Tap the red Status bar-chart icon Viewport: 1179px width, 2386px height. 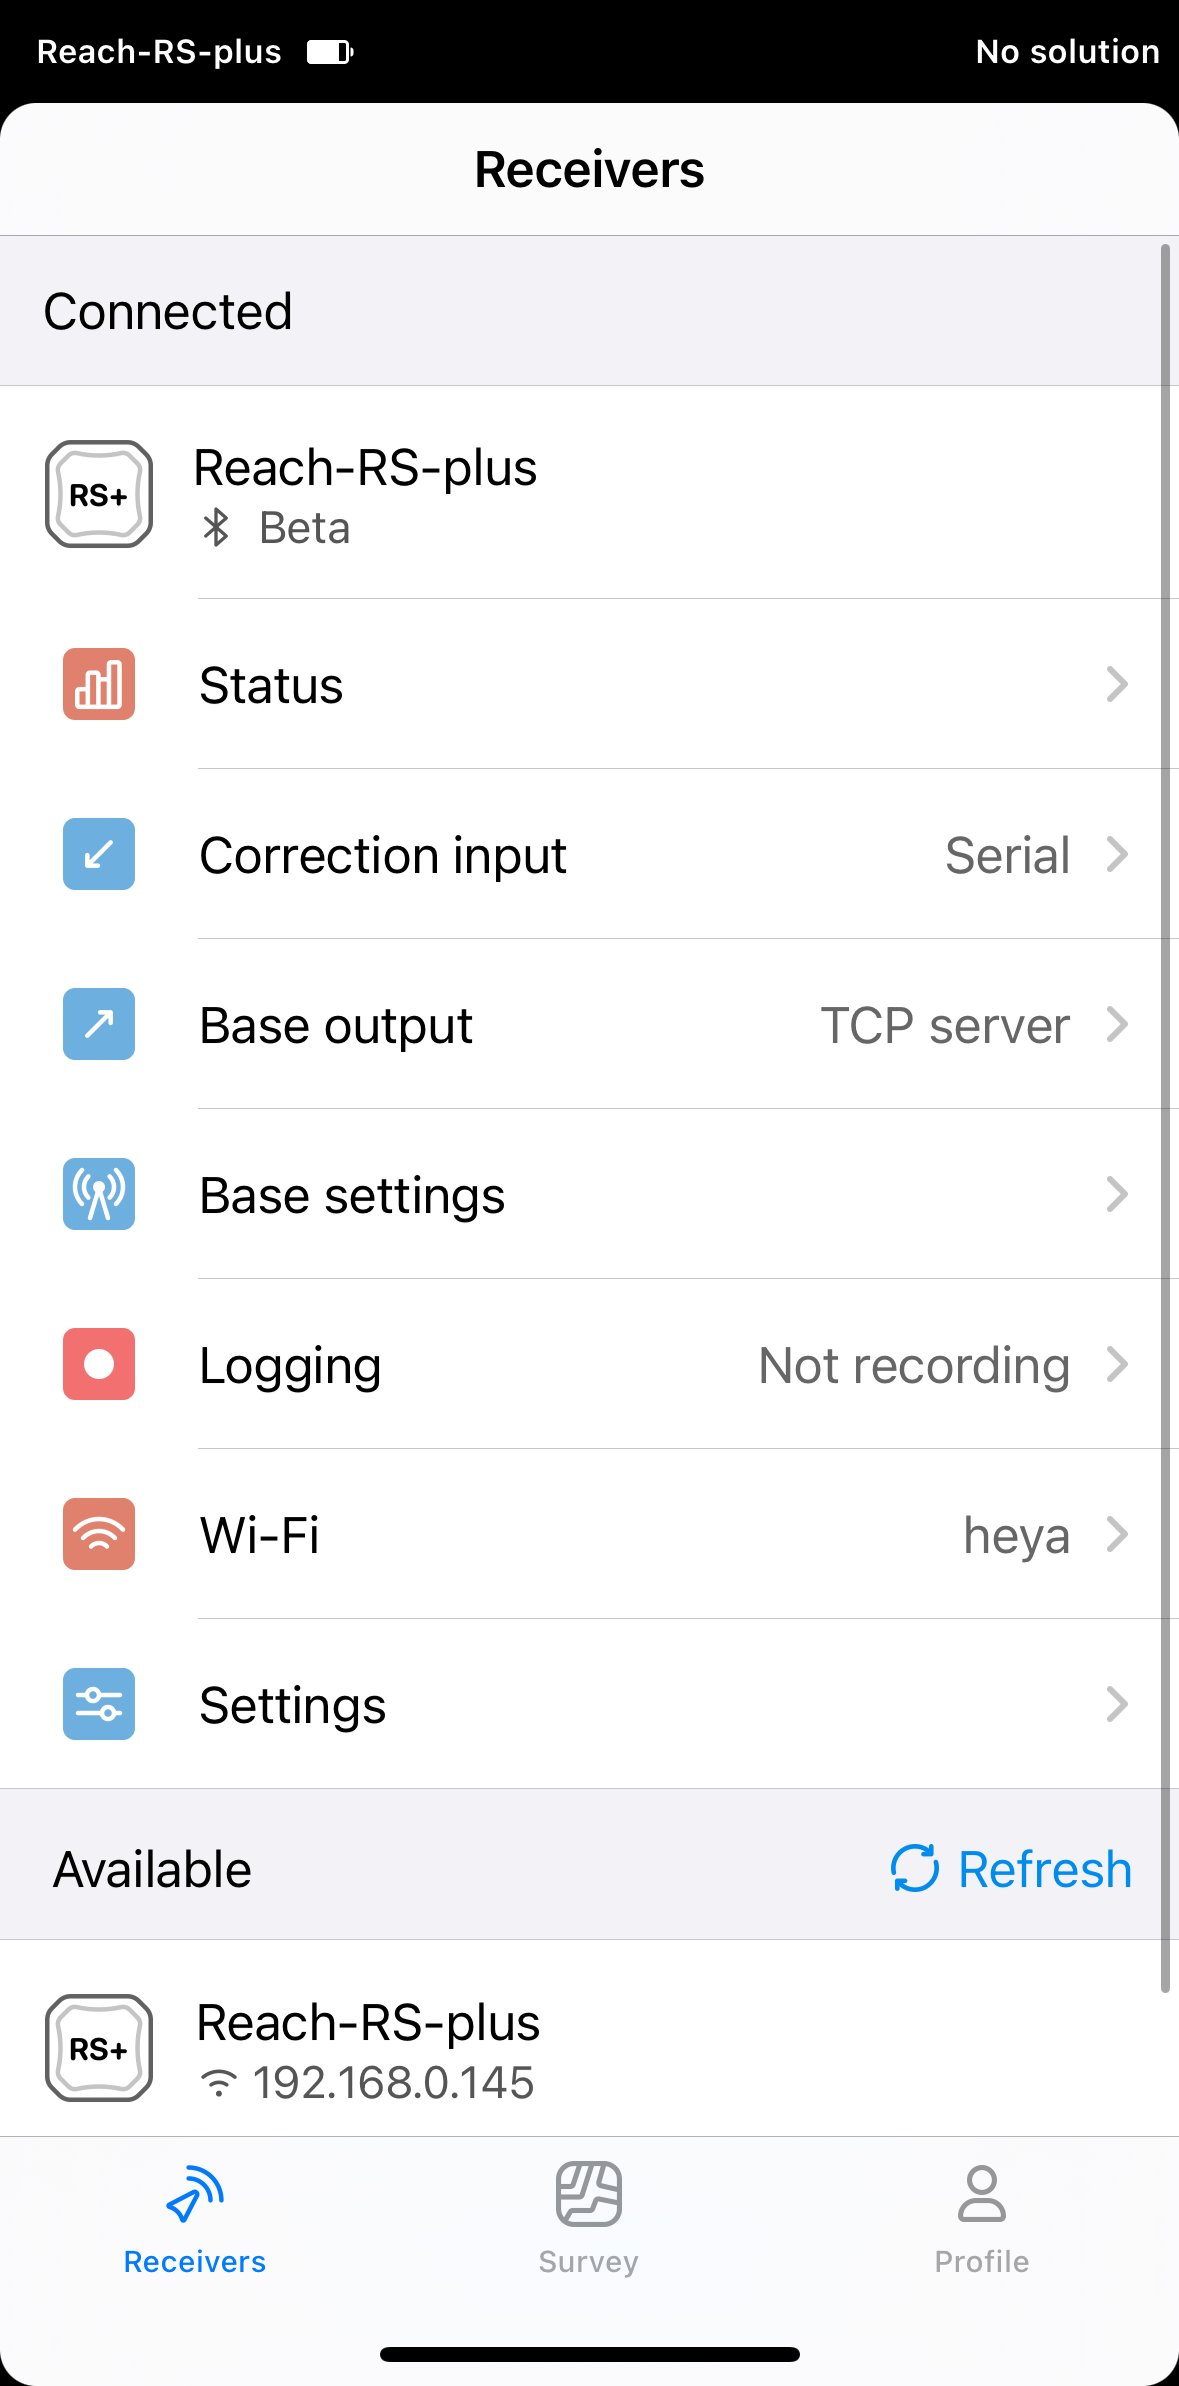99,684
